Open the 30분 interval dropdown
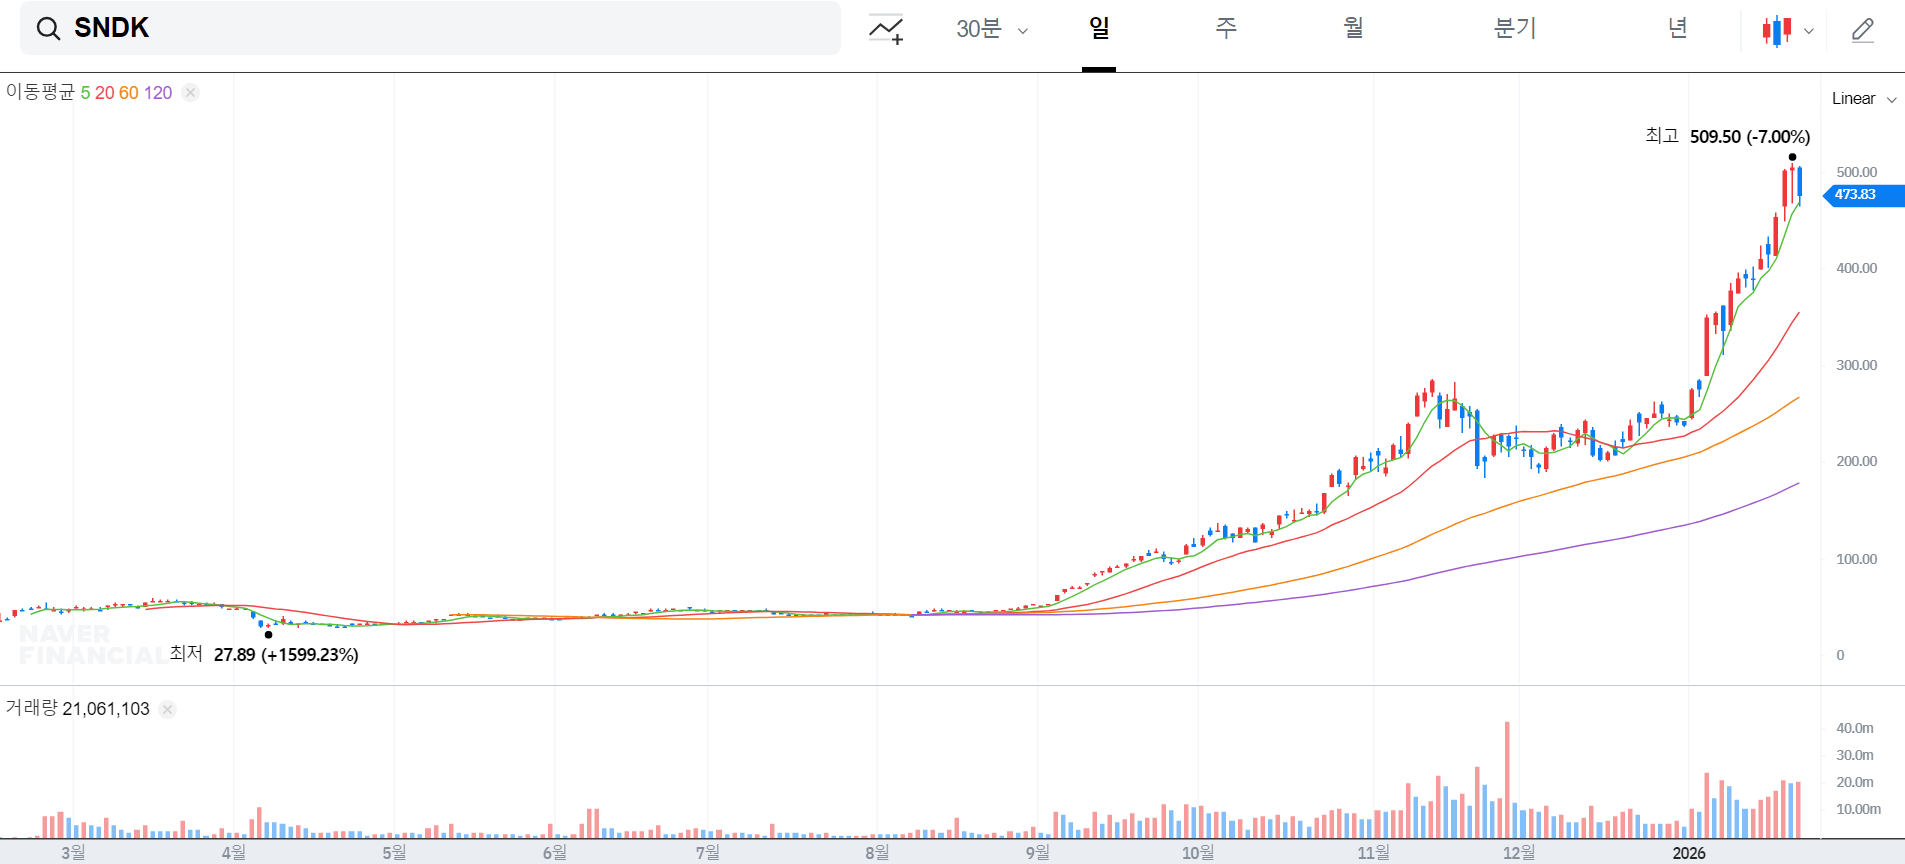The width and height of the screenshot is (1905, 864). 992,29
